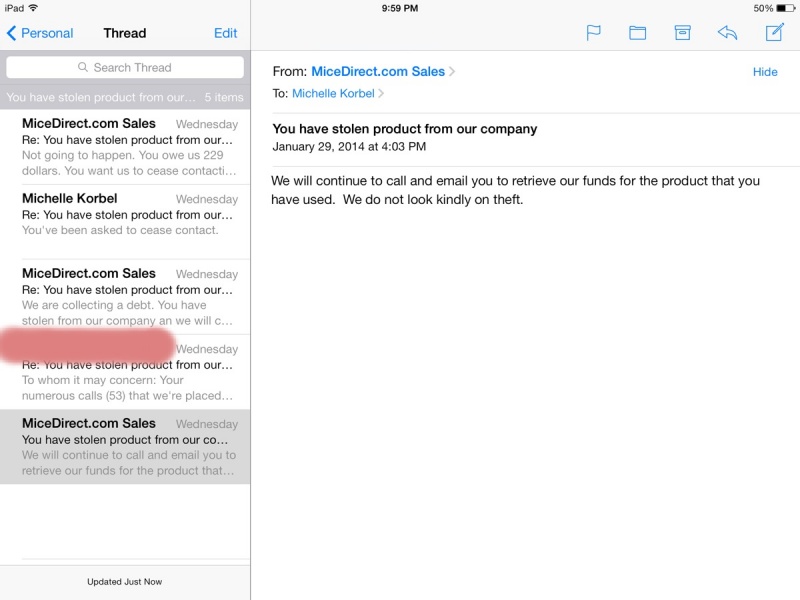800x600 pixels.
Task: Archive the message with the box icon
Action: pyautogui.click(x=682, y=33)
